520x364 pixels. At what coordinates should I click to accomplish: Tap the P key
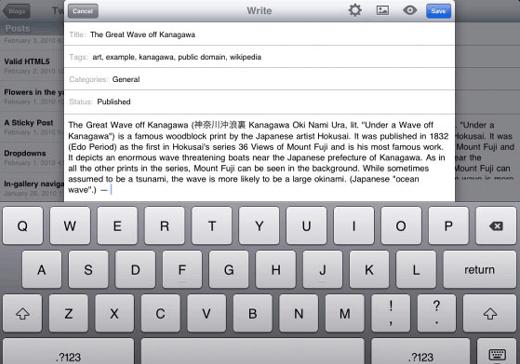pyautogui.click(x=448, y=226)
